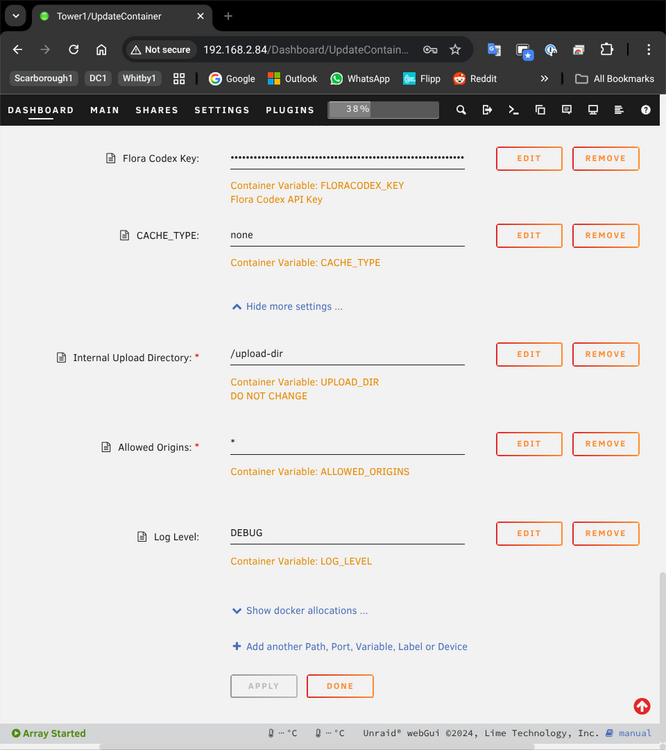
Task: Open the Reddit bookmark
Action: click(x=475, y=78)
